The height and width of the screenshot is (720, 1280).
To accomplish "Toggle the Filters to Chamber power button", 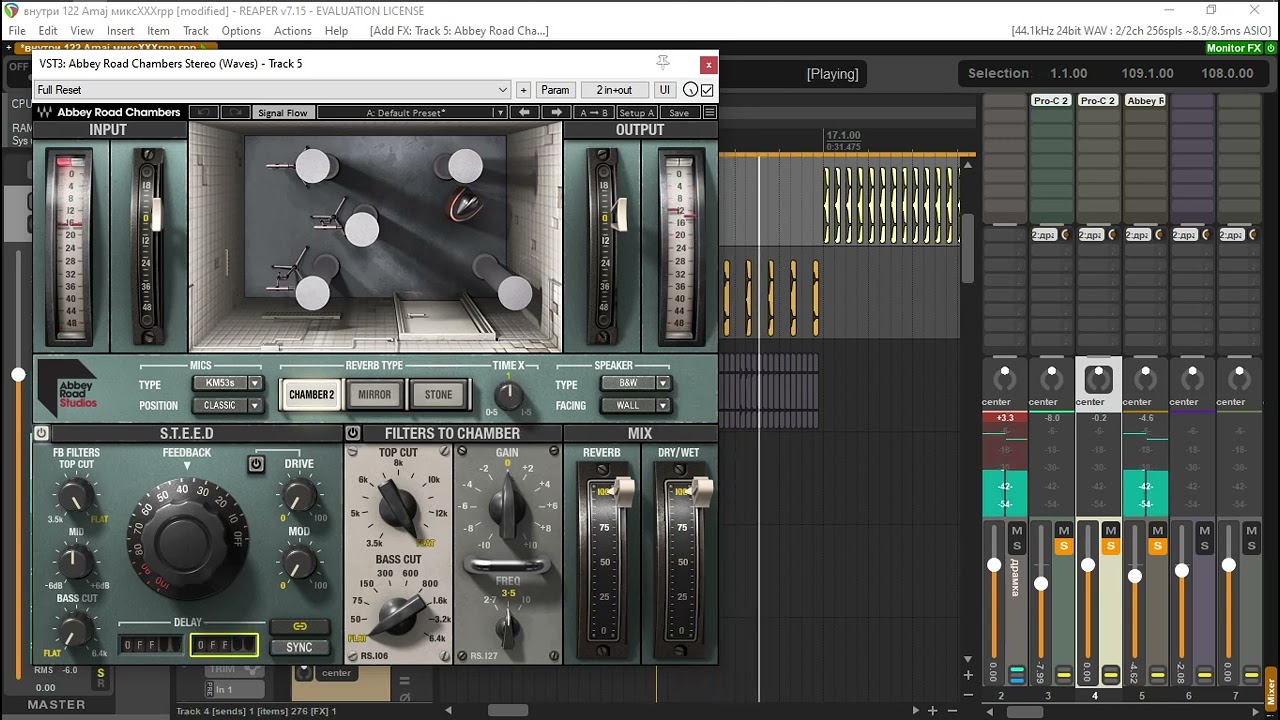I will coord(353,433).
